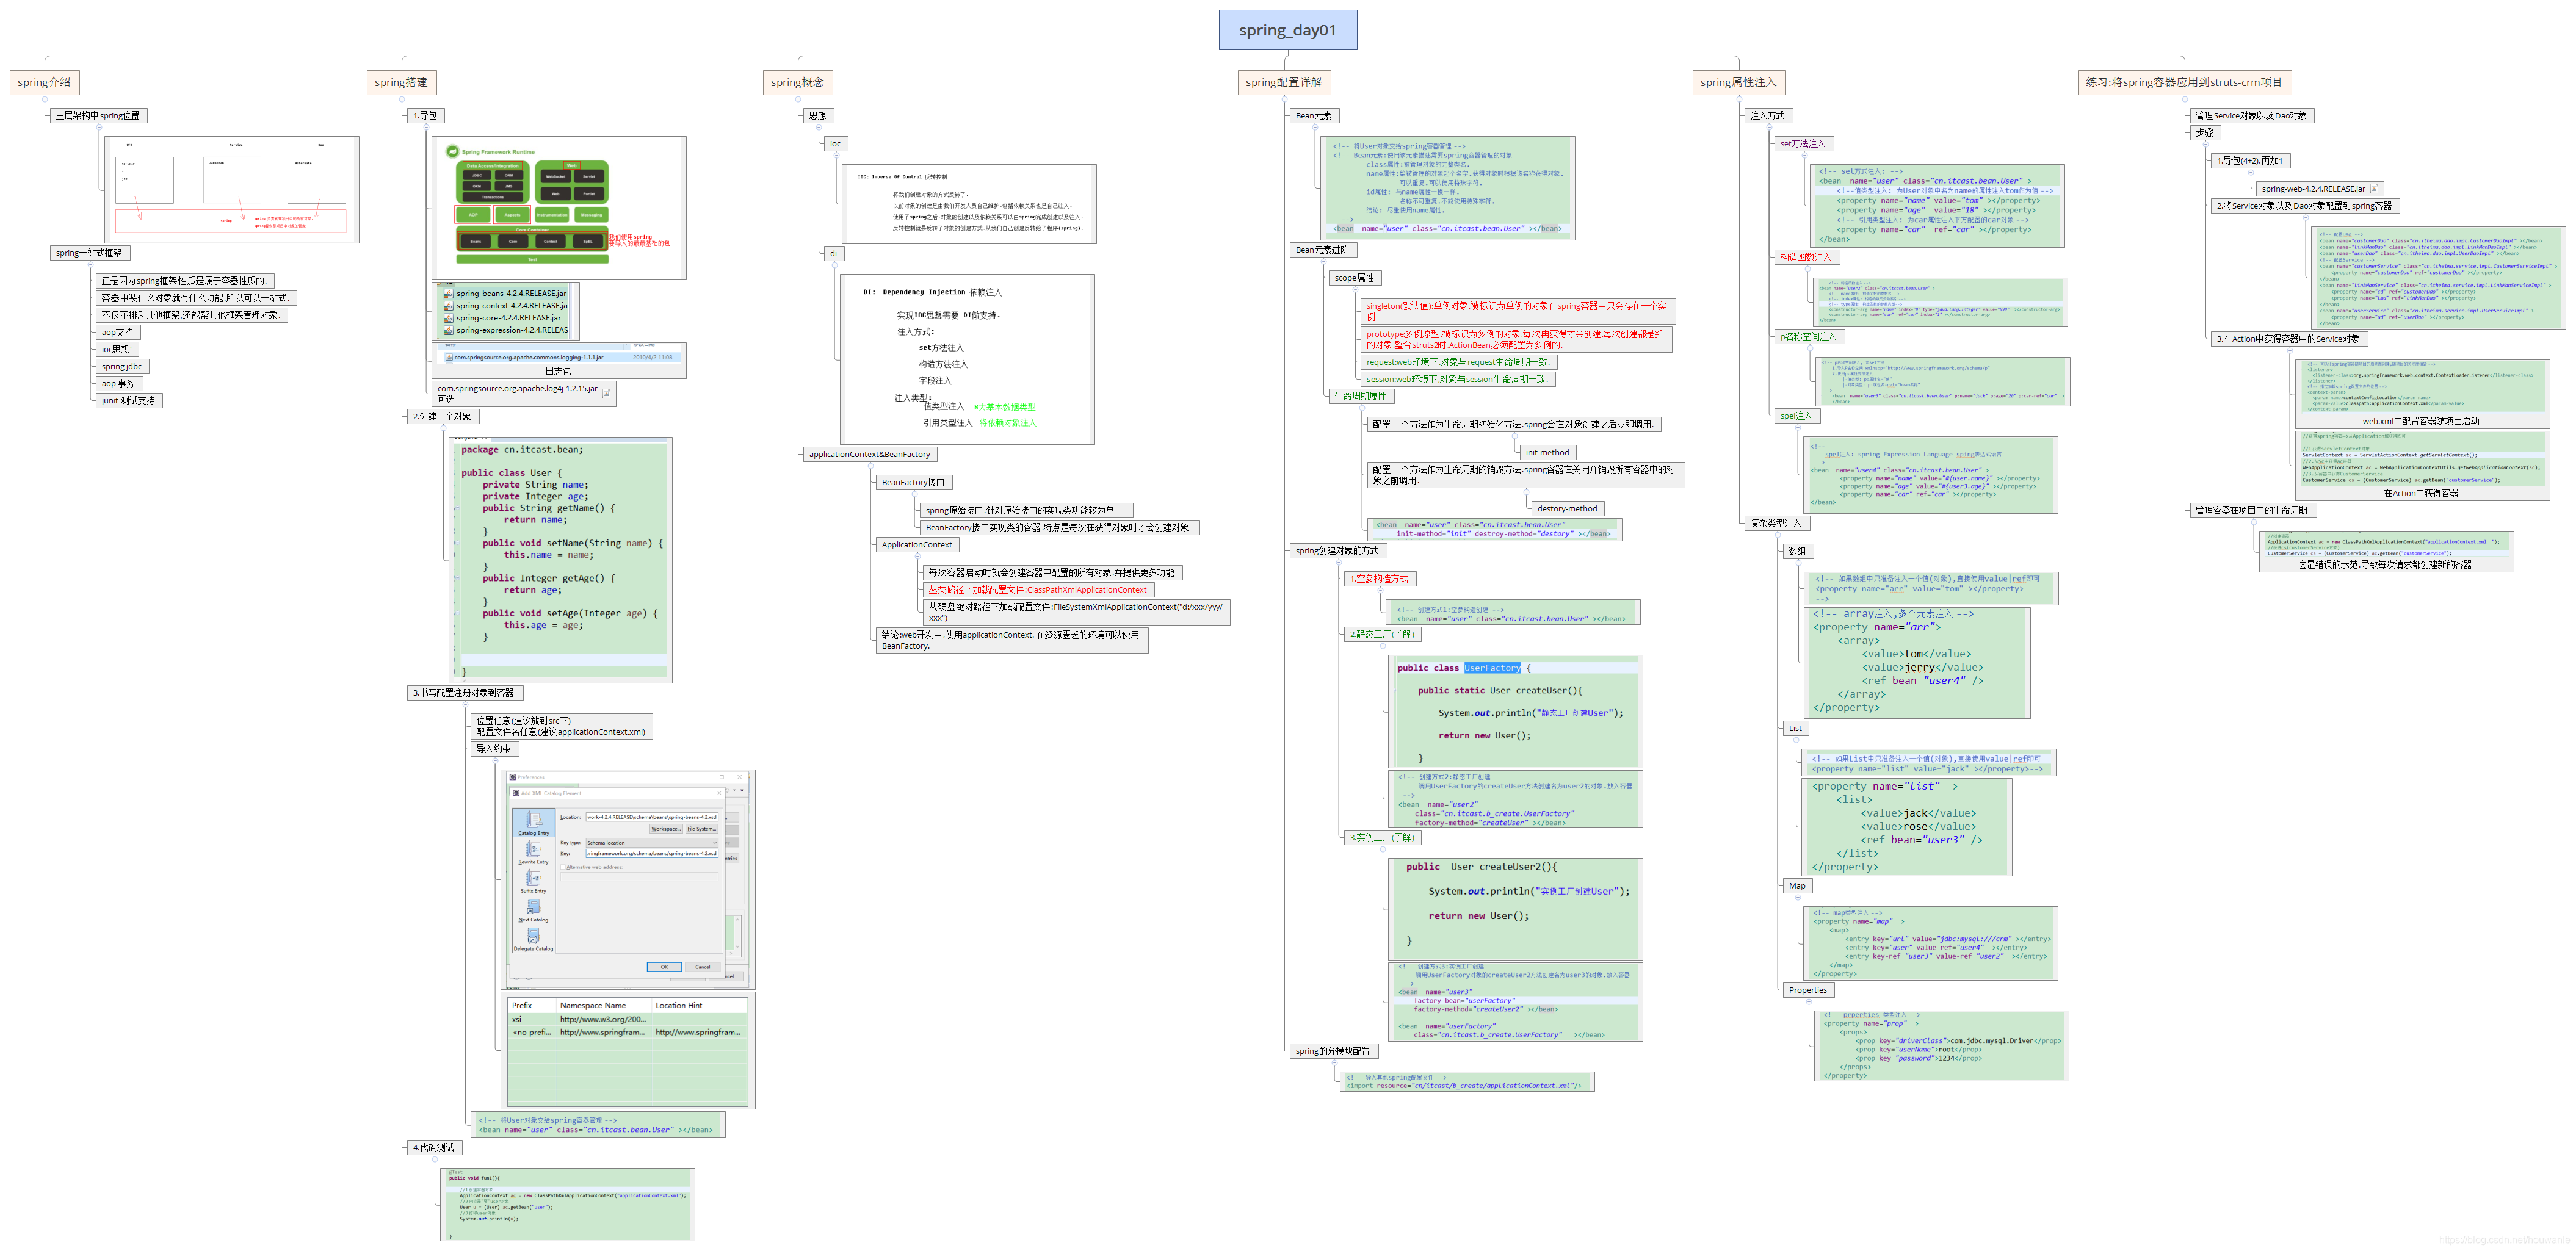Click the jar icon beside spring-core-4.2.4.RELEASE.jar
The image size is (2576, 1251).
pyautogui.click(x=449, y=318)
